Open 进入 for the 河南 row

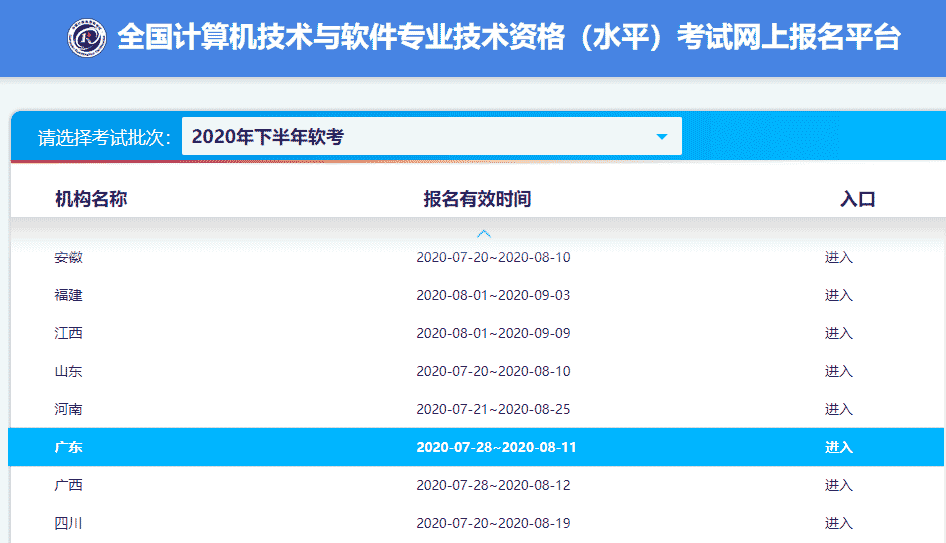838,409
